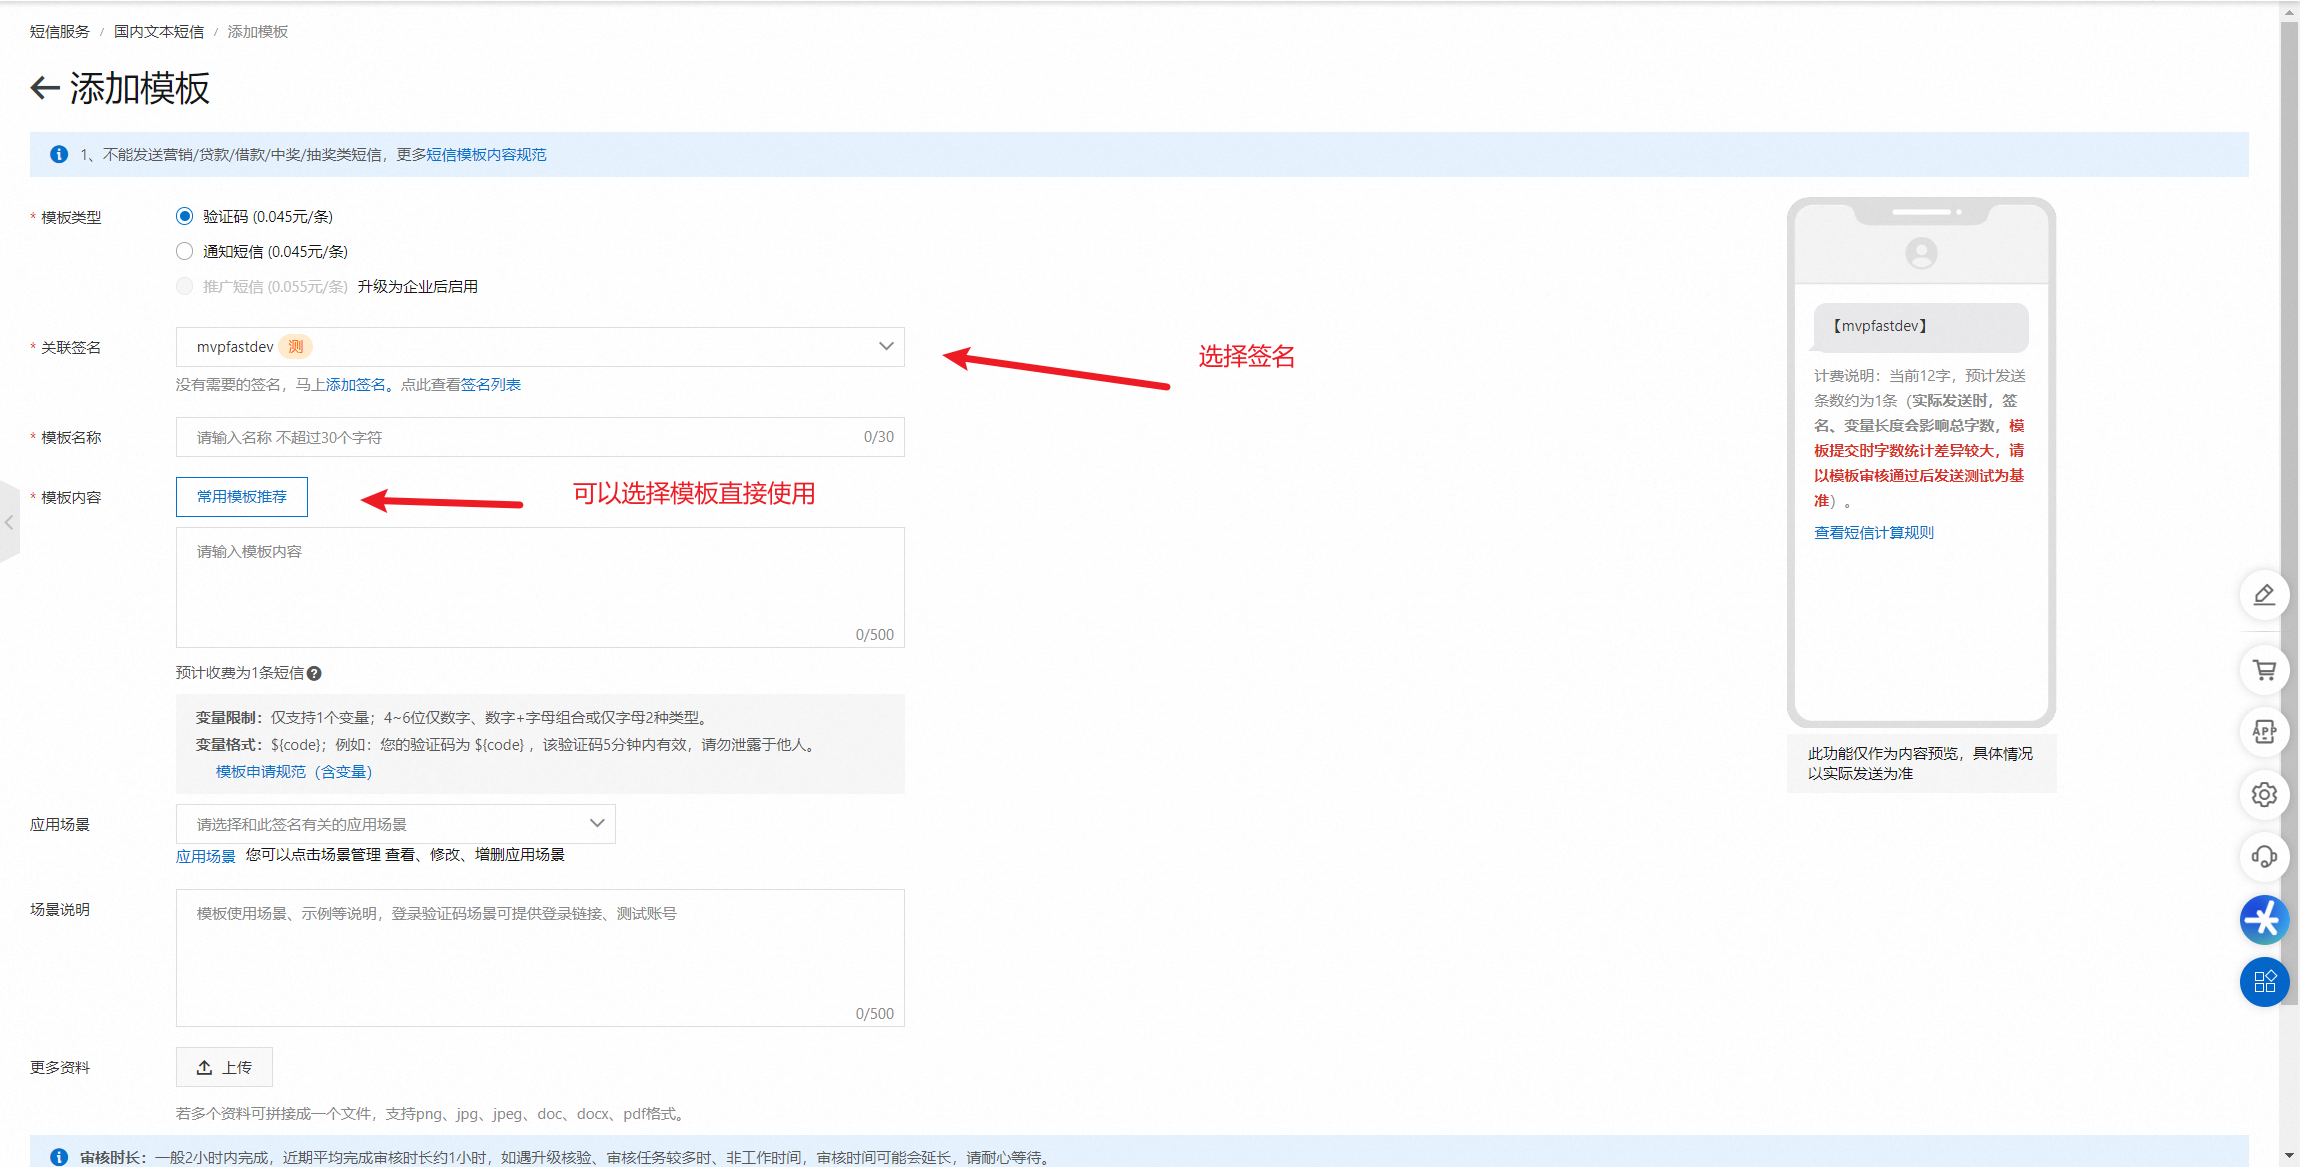
Task: Select the 推广短信 radio option
Action: point(185,286)
